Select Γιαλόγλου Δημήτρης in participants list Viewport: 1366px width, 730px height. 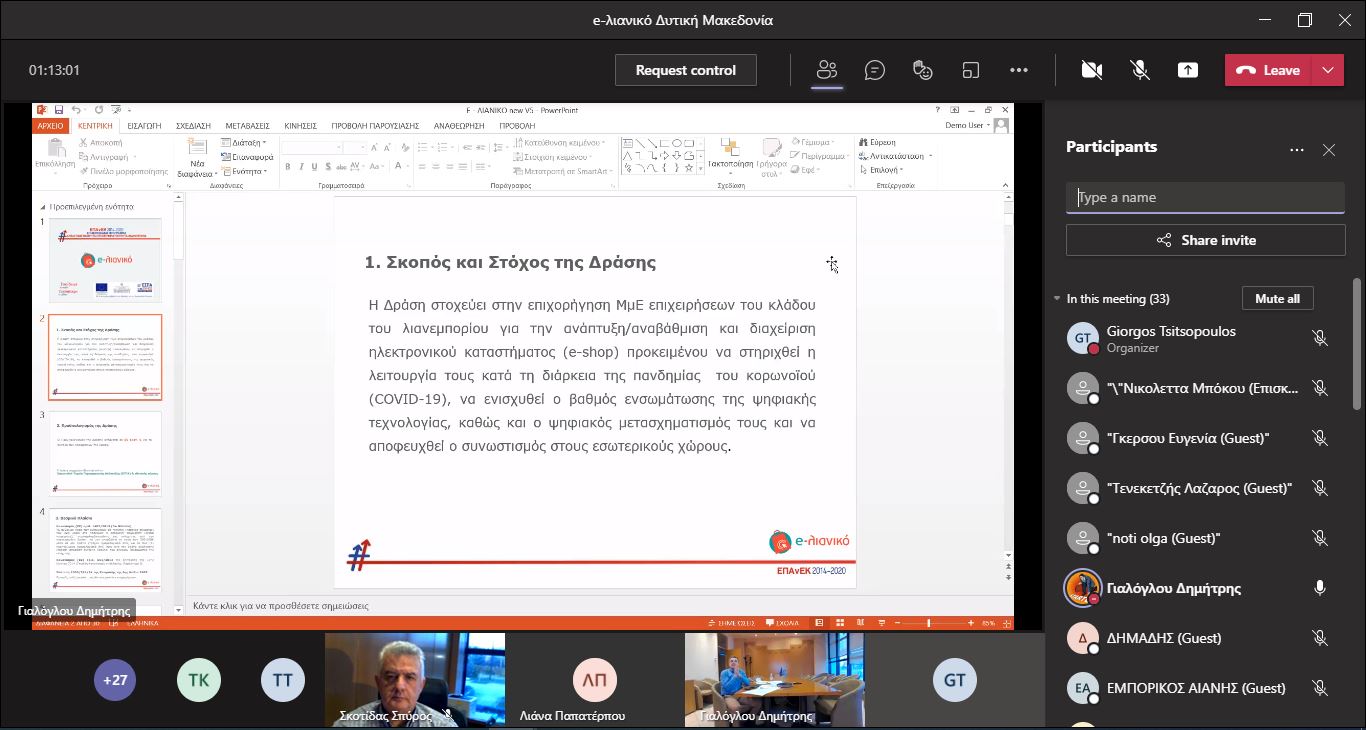point(1173,588)
